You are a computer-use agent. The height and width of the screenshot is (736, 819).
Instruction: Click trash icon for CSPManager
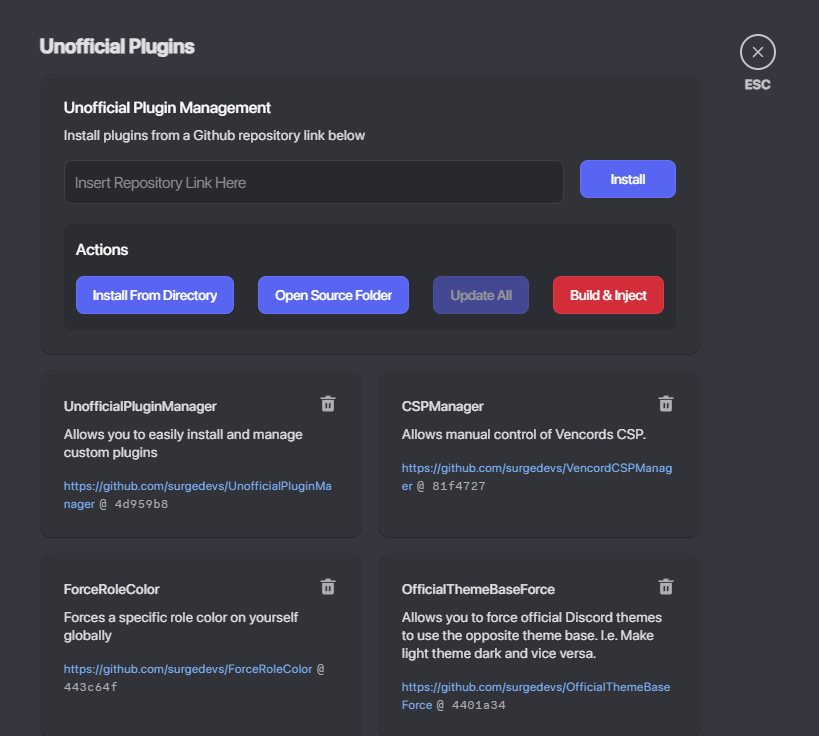666,404
